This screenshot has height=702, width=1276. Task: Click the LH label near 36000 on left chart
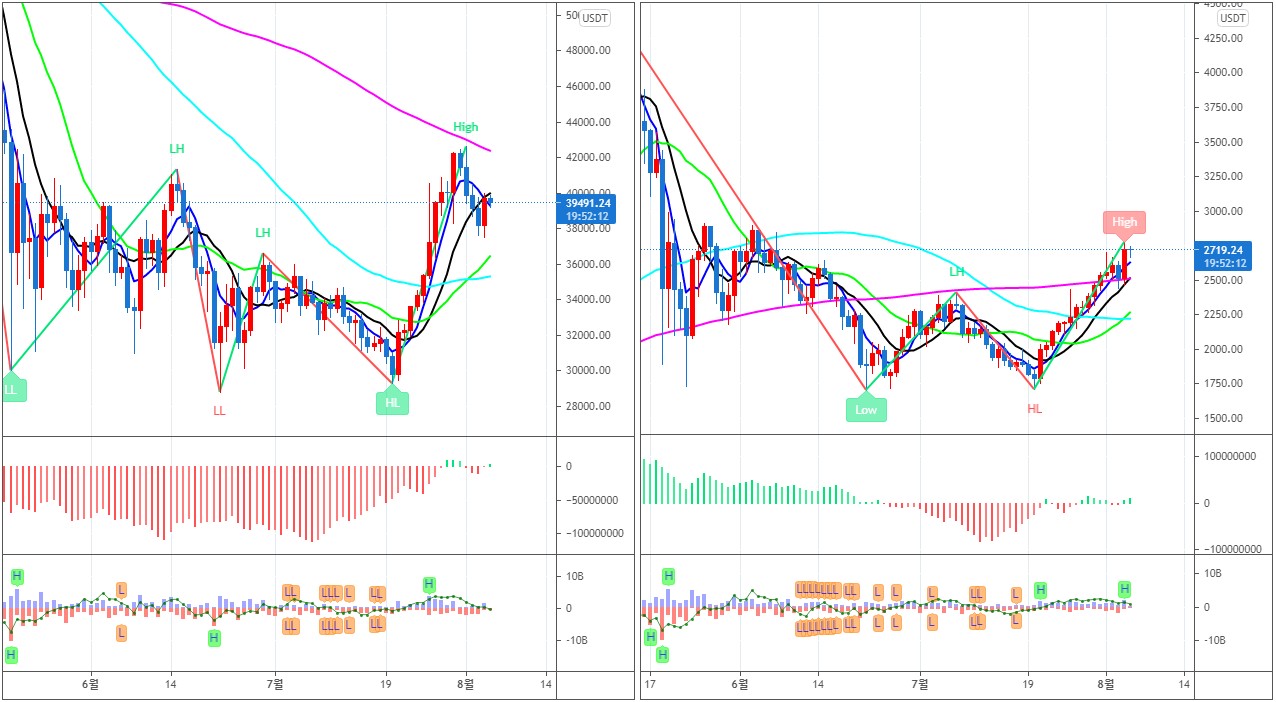click(x=262, y=232)
